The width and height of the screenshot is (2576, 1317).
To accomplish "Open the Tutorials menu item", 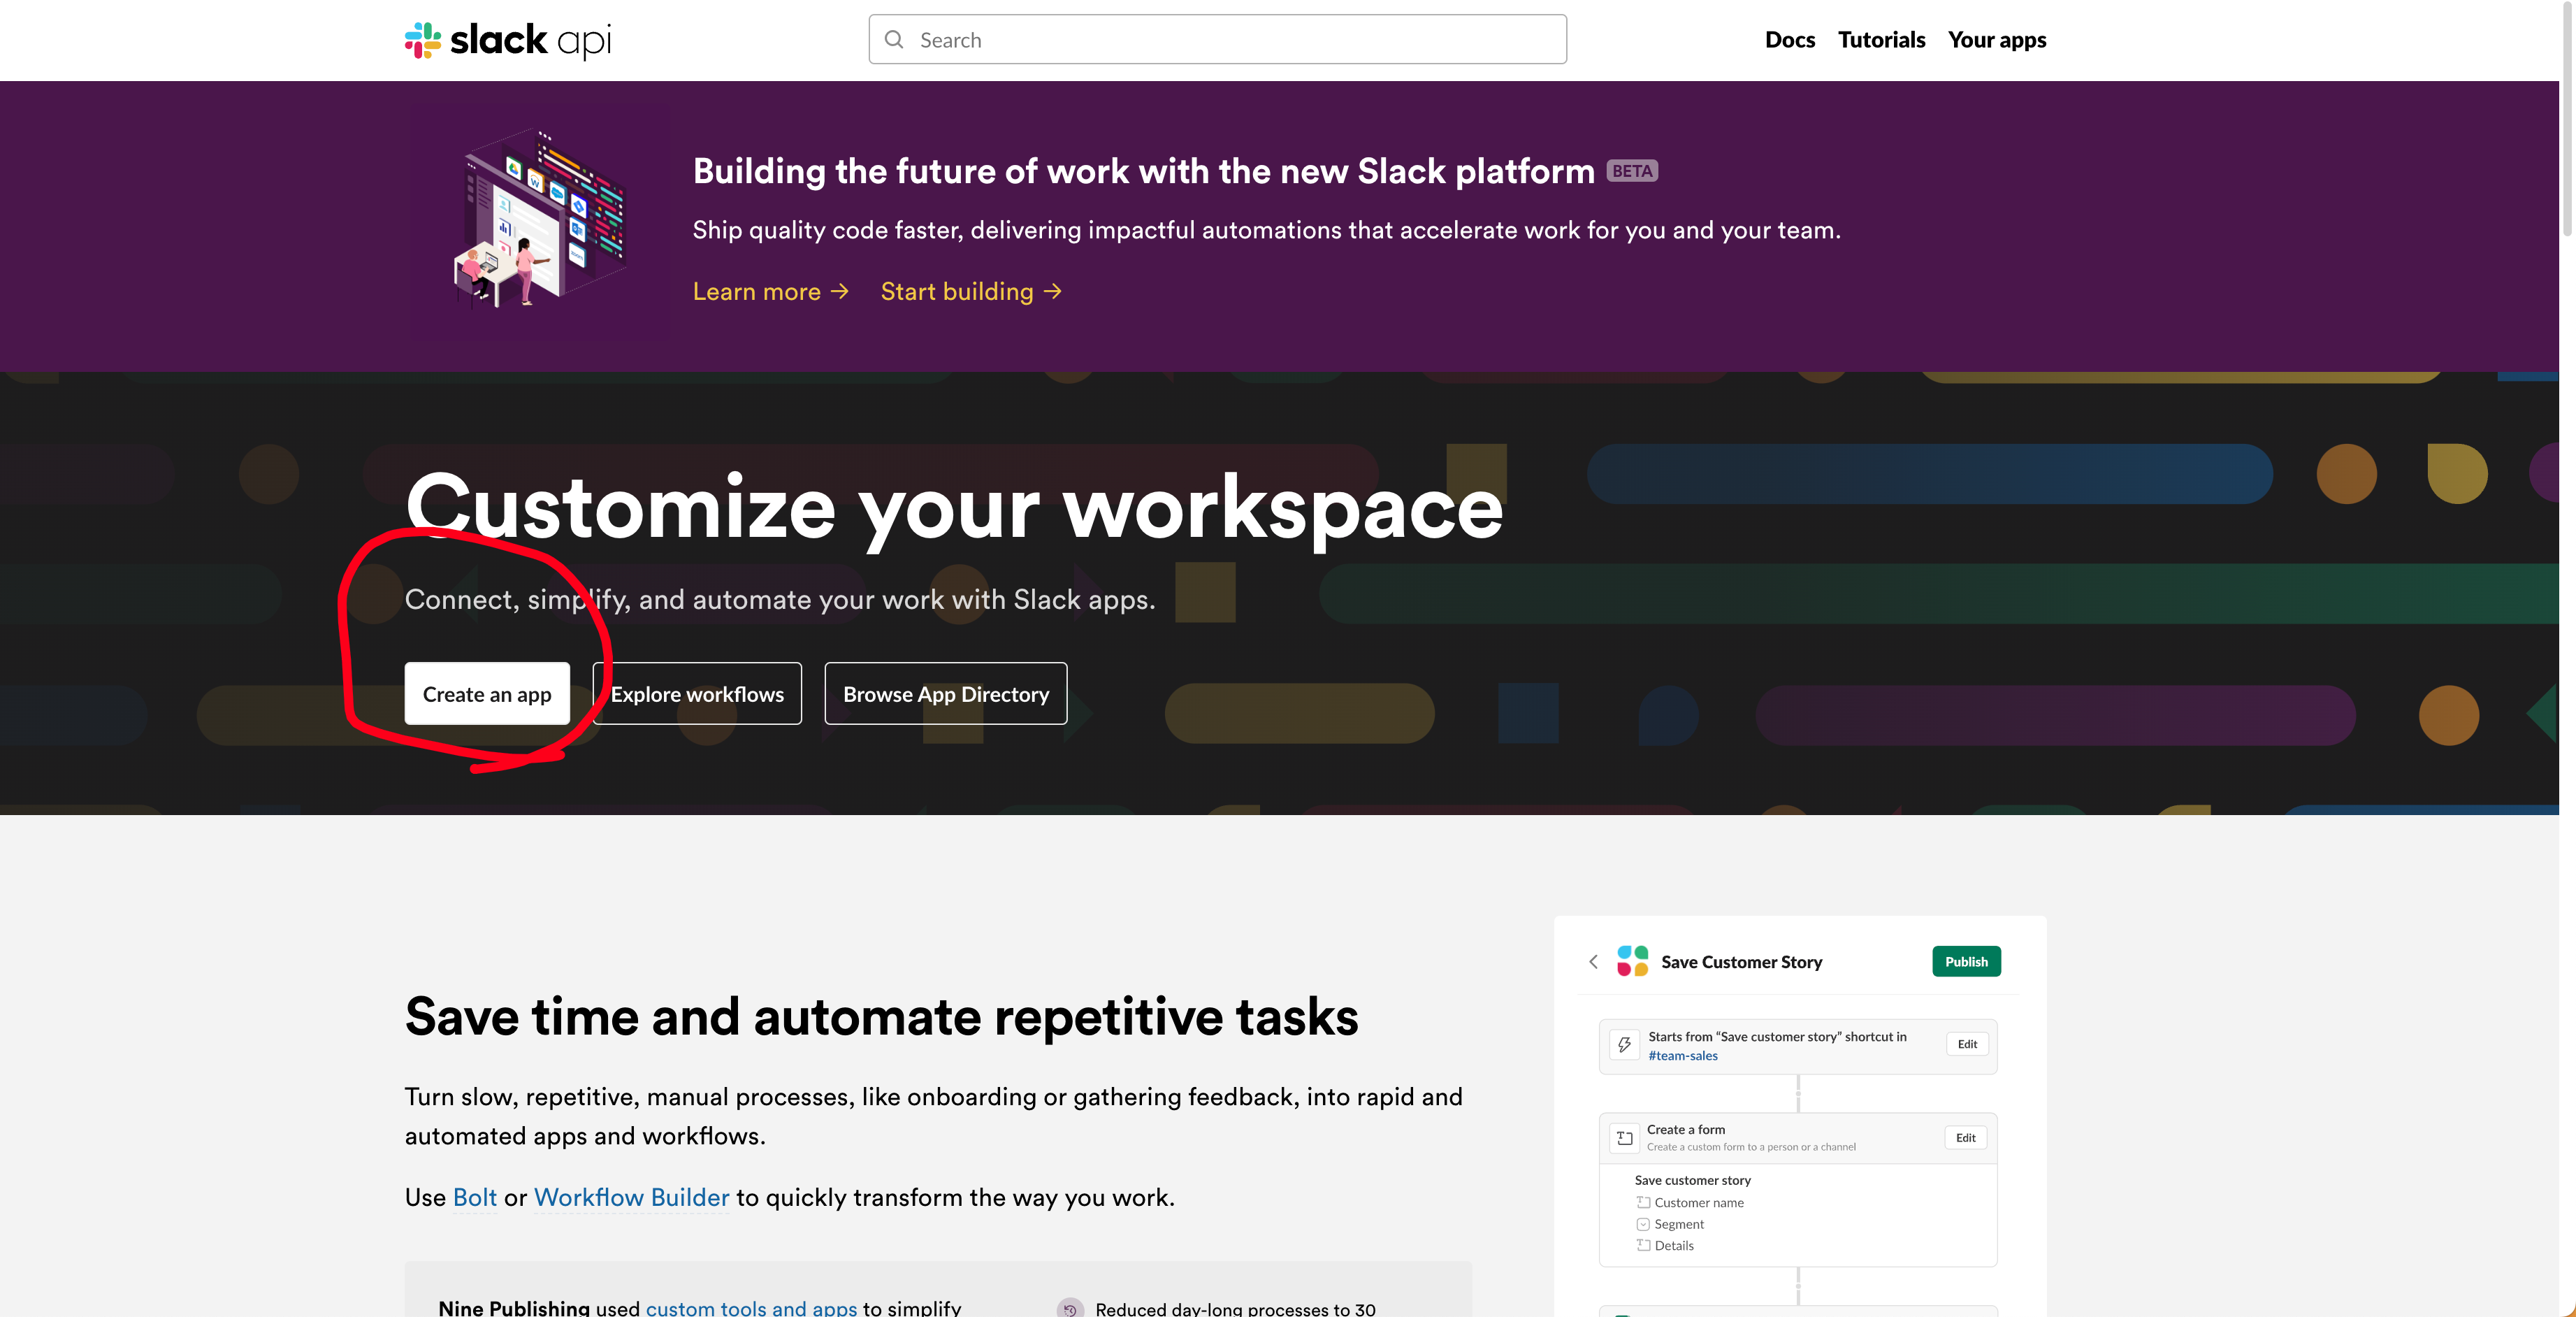I will tap(1881, 39).
